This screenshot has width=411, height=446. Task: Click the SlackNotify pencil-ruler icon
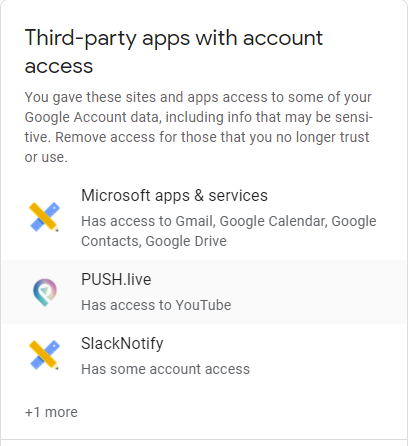coord(44,355)
